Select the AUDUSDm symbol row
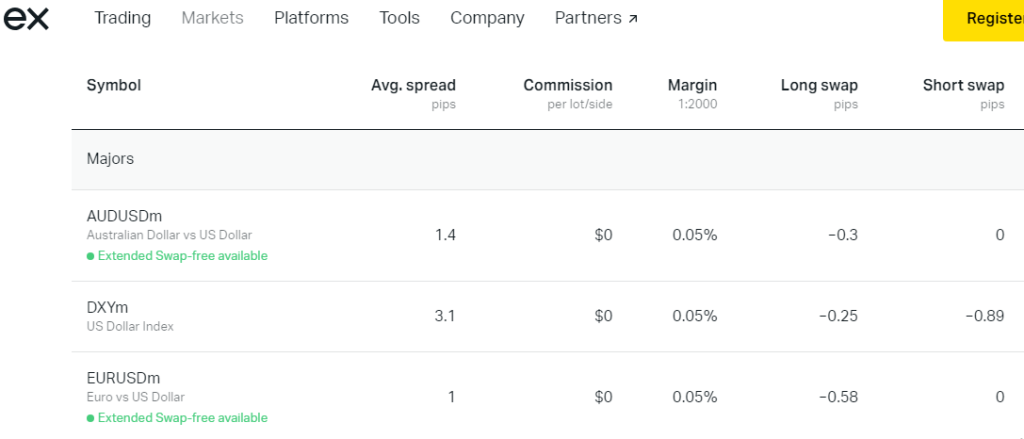This screenshot has height=439, width=1024. tap(124, 216)
